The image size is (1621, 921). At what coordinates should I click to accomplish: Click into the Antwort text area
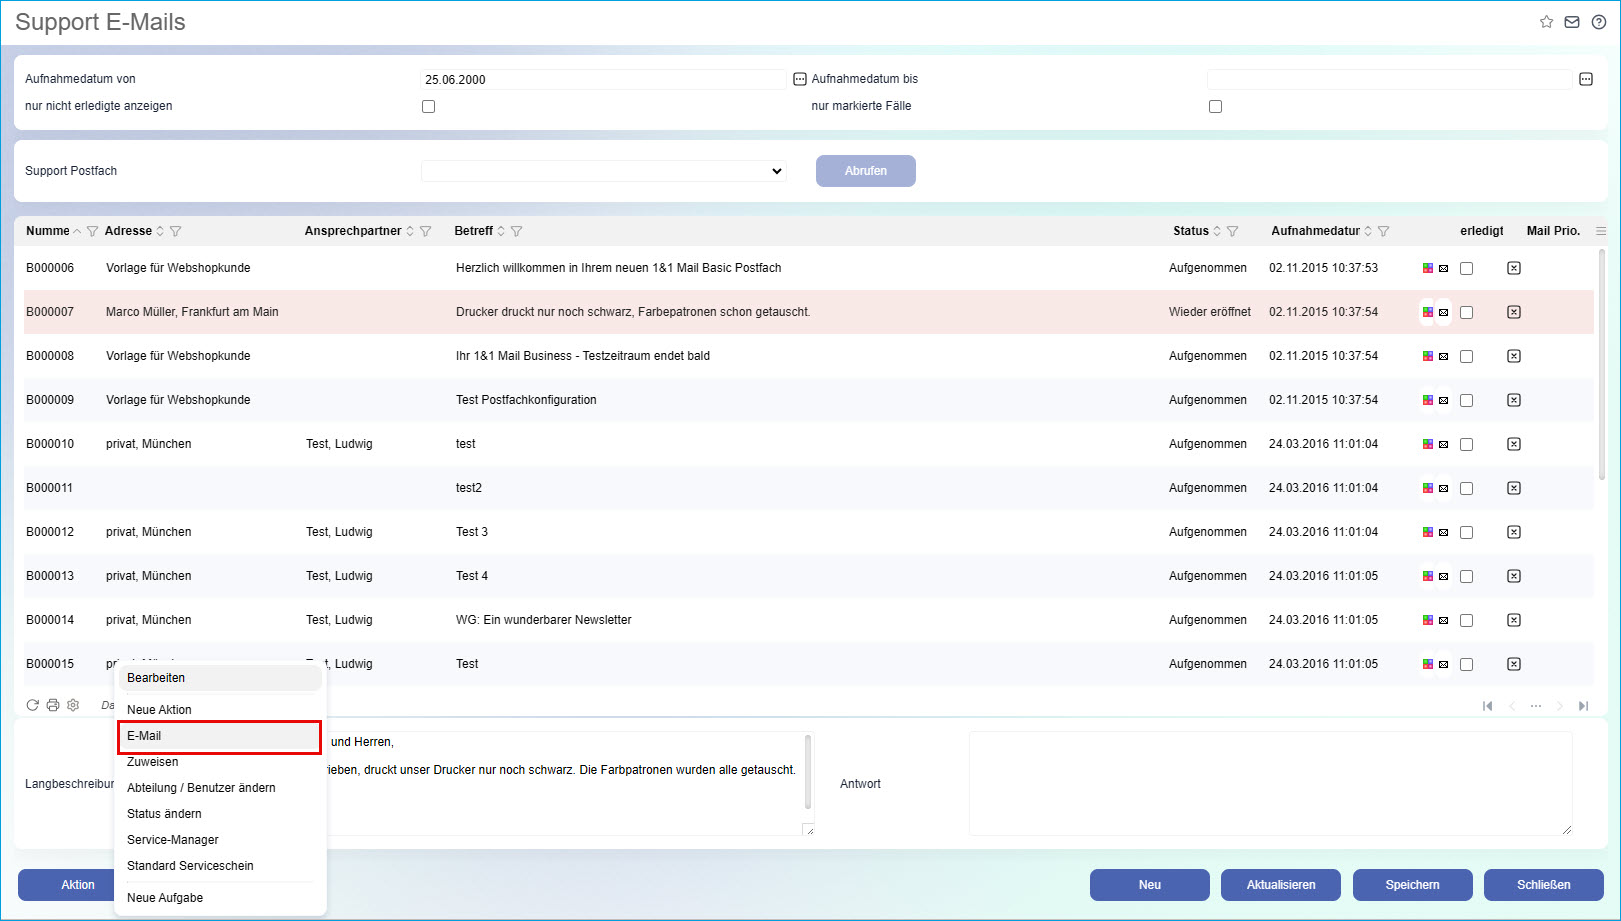1270,783
